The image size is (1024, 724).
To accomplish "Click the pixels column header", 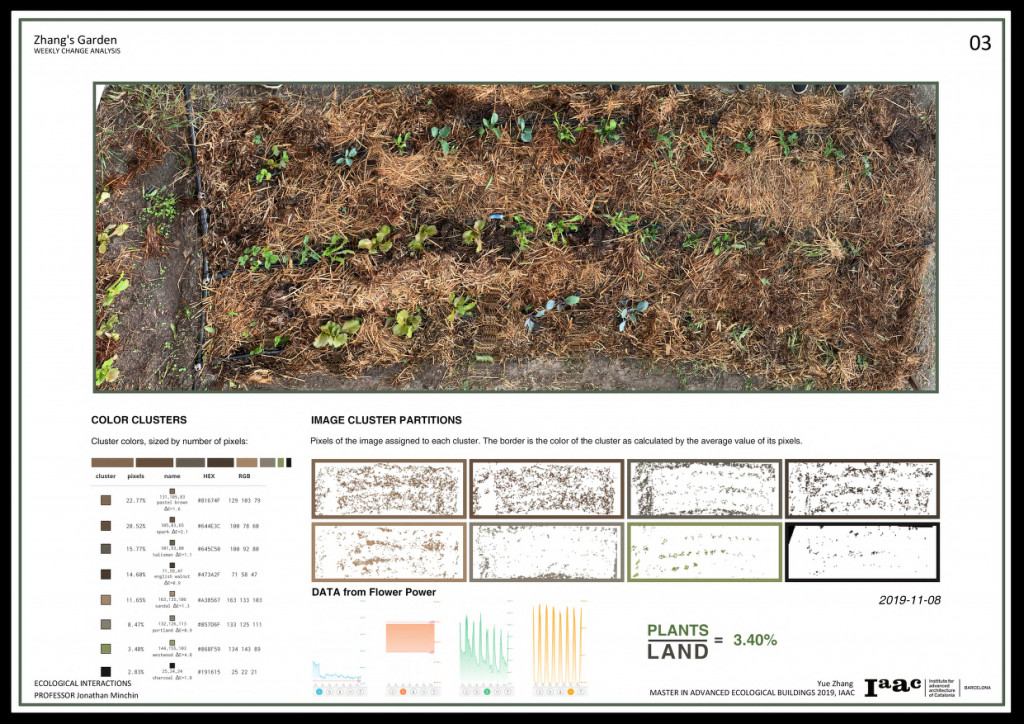I will coord(136,477).
